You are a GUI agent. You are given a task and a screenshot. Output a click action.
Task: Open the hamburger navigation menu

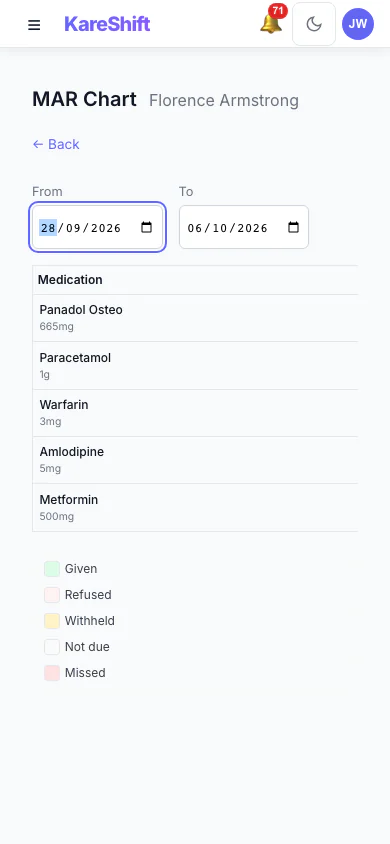coord(34,25)
